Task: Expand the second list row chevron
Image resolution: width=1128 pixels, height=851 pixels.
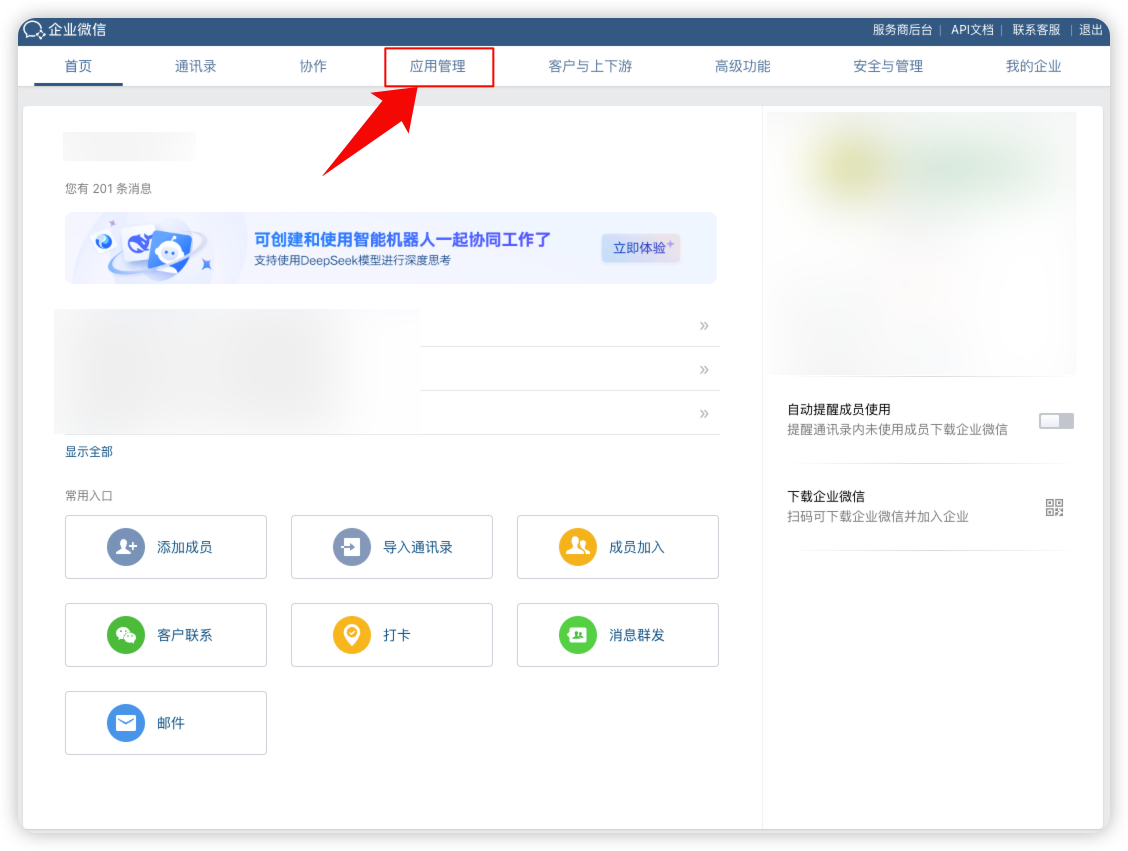Action: pos(703,368)
